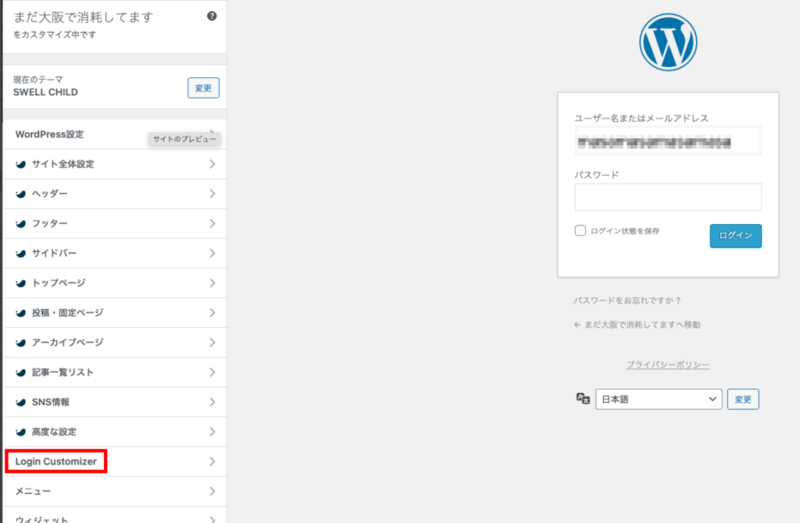Open the 記事一覧リスト panel

coord(115,372)
